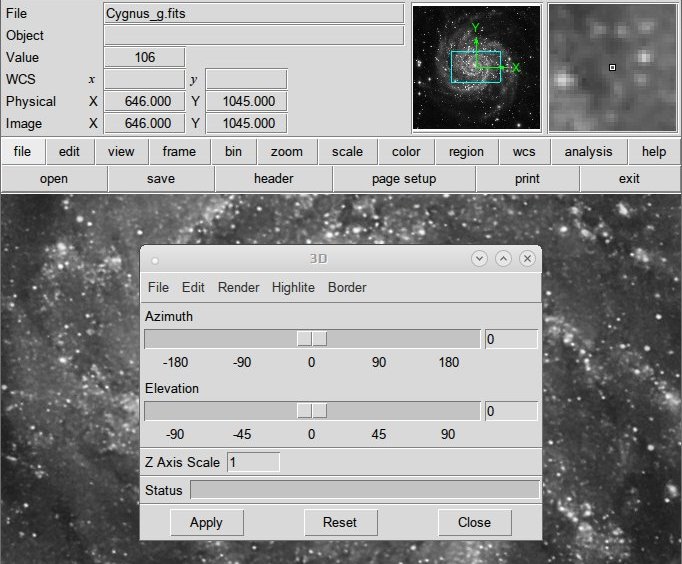Click the Image Y field 1045.000

246,123
